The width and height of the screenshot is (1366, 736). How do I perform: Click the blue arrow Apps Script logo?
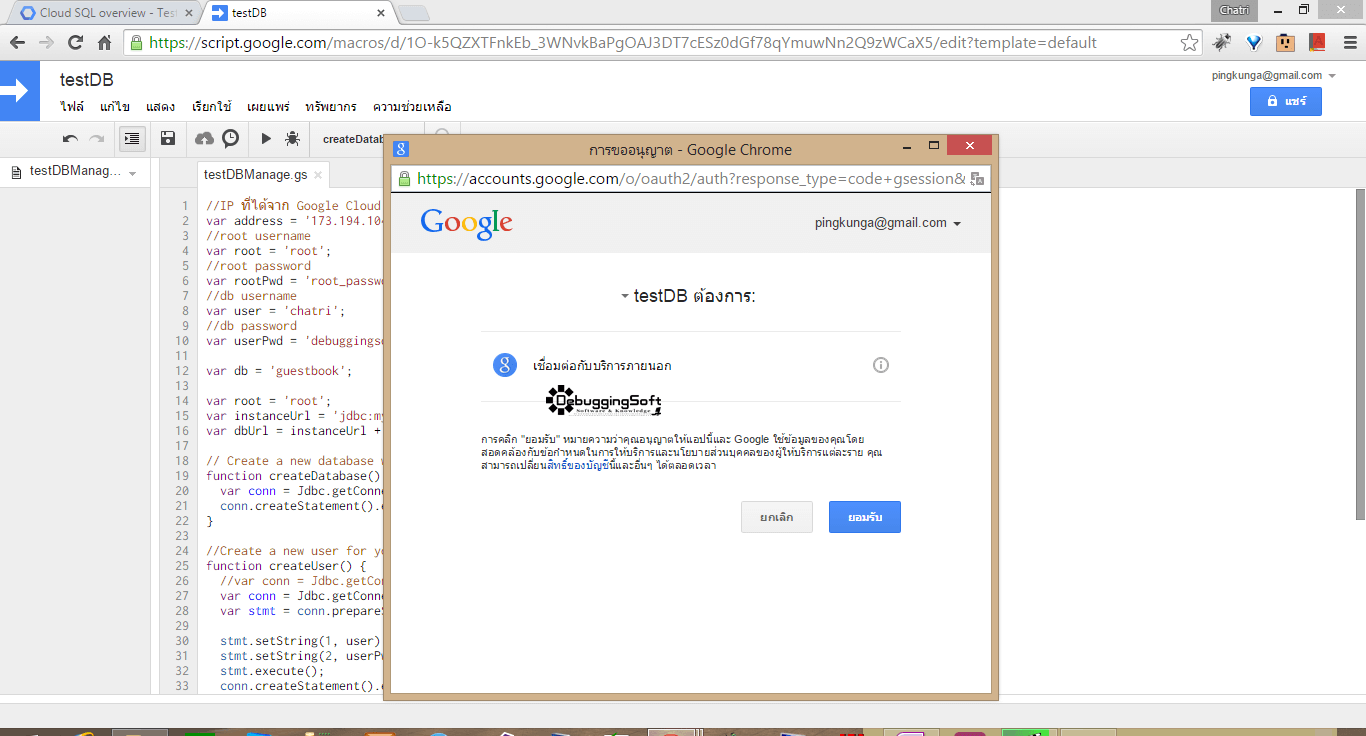coord(14,90)
